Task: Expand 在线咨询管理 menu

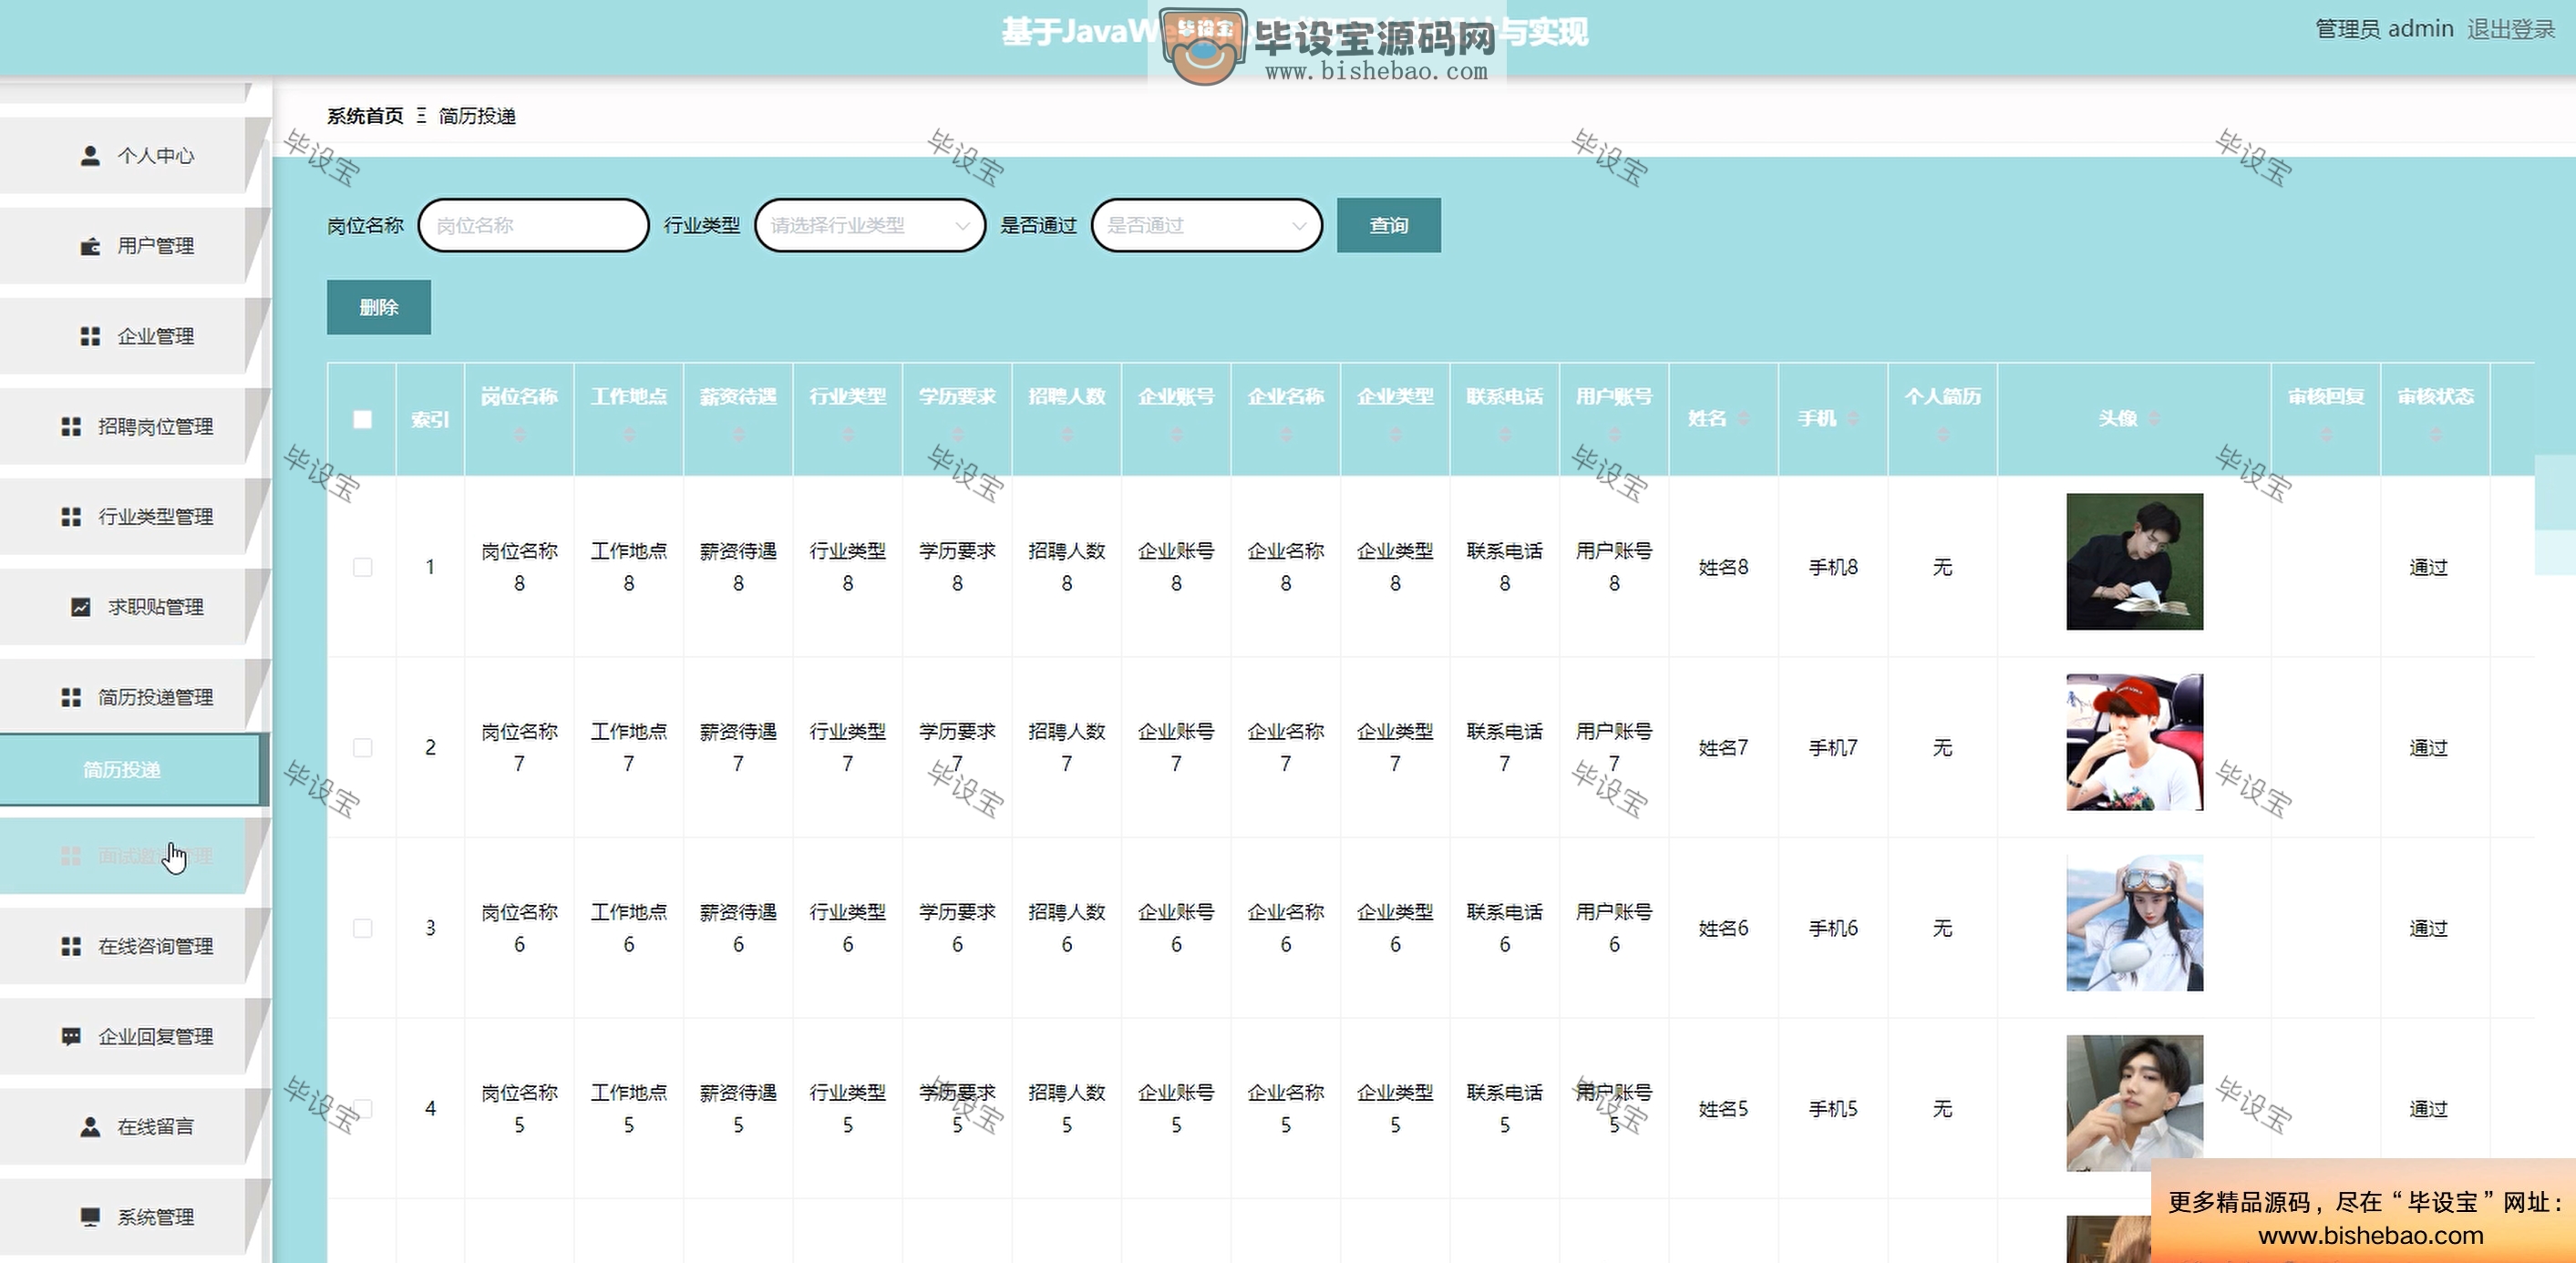Action: coord(136,946)
